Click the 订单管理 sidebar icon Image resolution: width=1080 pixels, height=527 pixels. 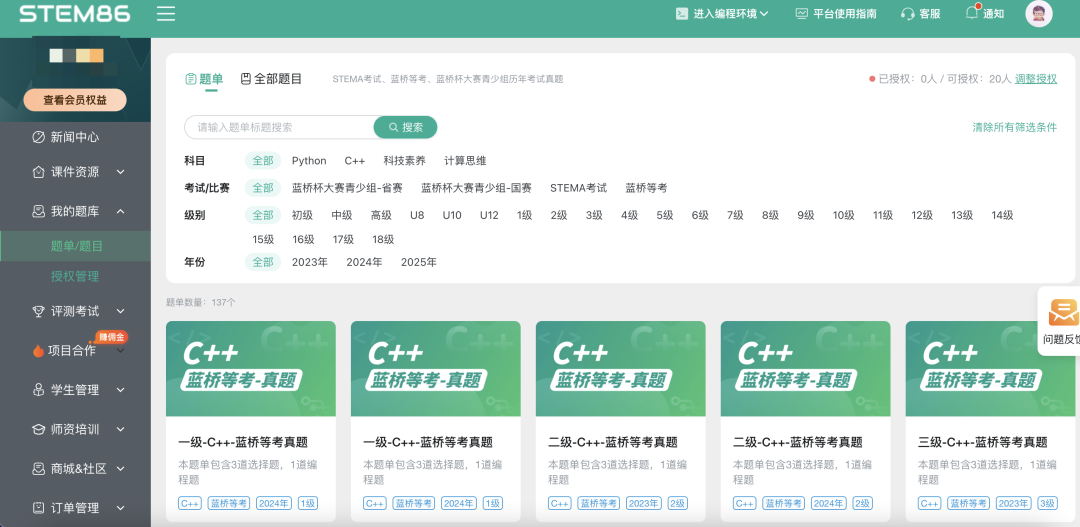(x=39, y=508)
